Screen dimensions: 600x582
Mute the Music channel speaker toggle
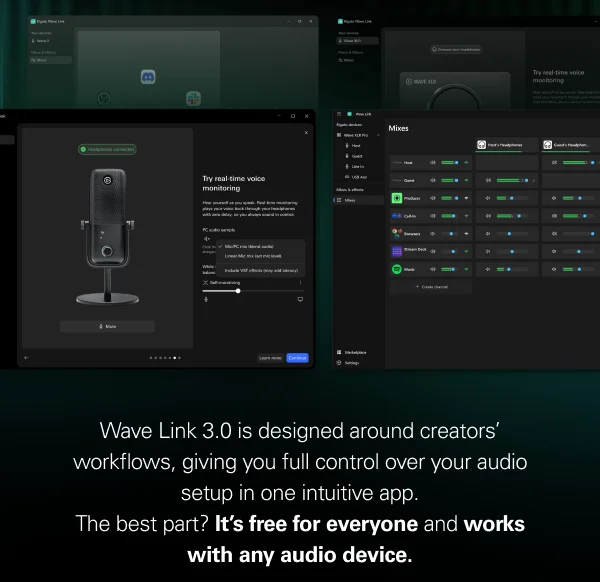click(x=433, y=269)
